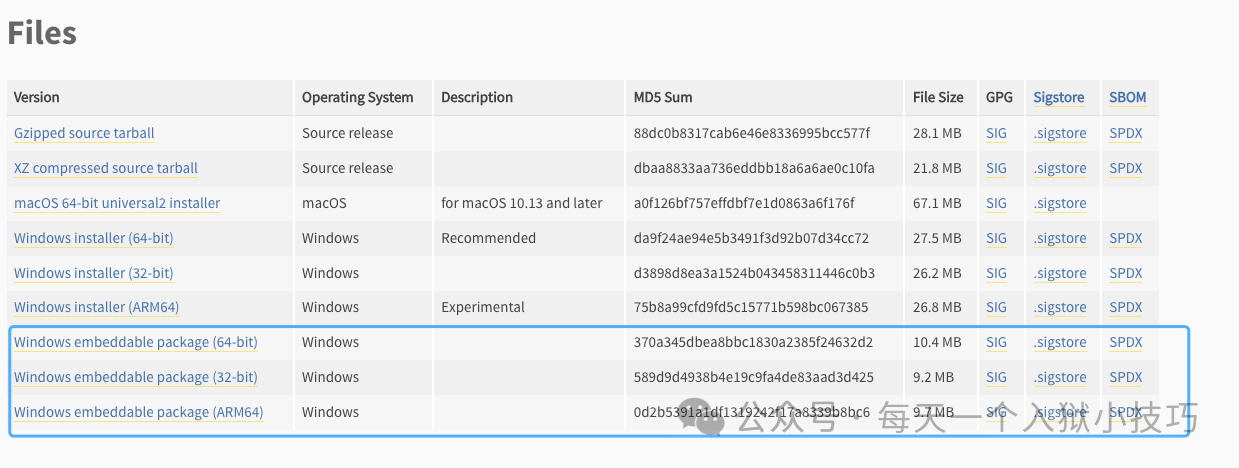Click MD5 sum of Windows installer (64-bit)
This screenshot has width=1239, height=468.
click(751, 238)
